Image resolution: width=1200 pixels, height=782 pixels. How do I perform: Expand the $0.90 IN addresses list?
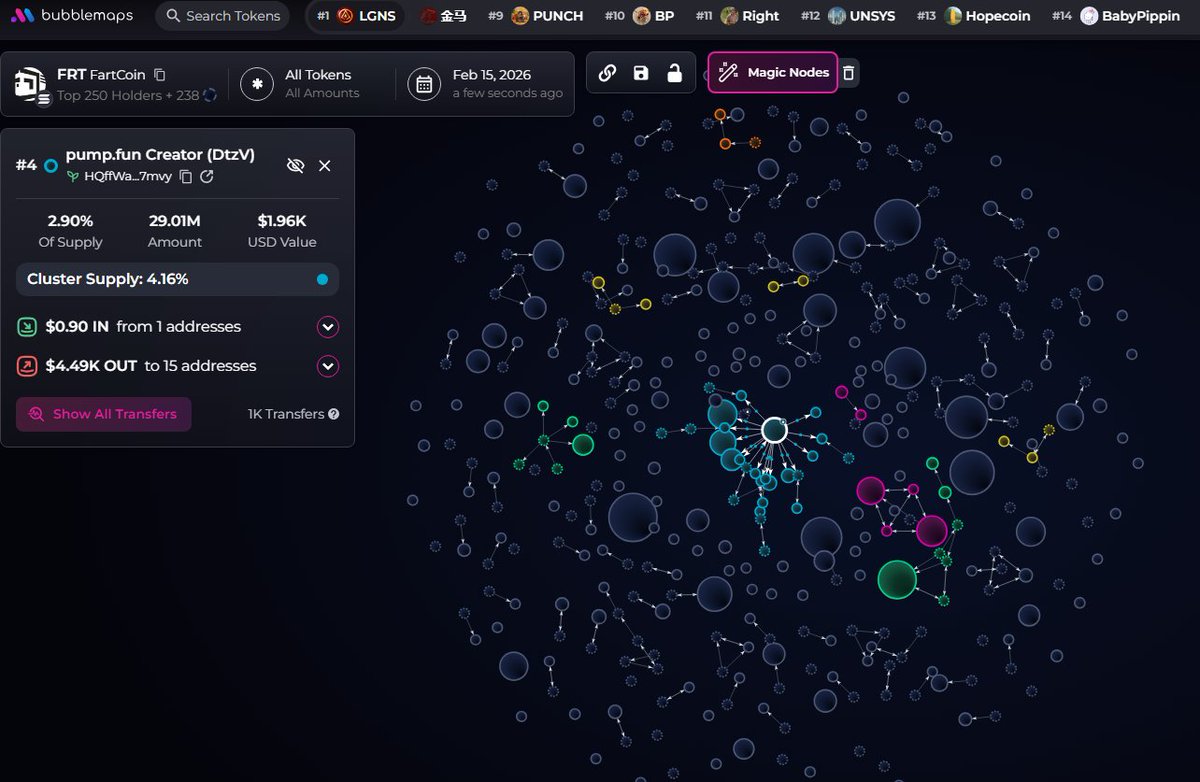tap(328, 327)
